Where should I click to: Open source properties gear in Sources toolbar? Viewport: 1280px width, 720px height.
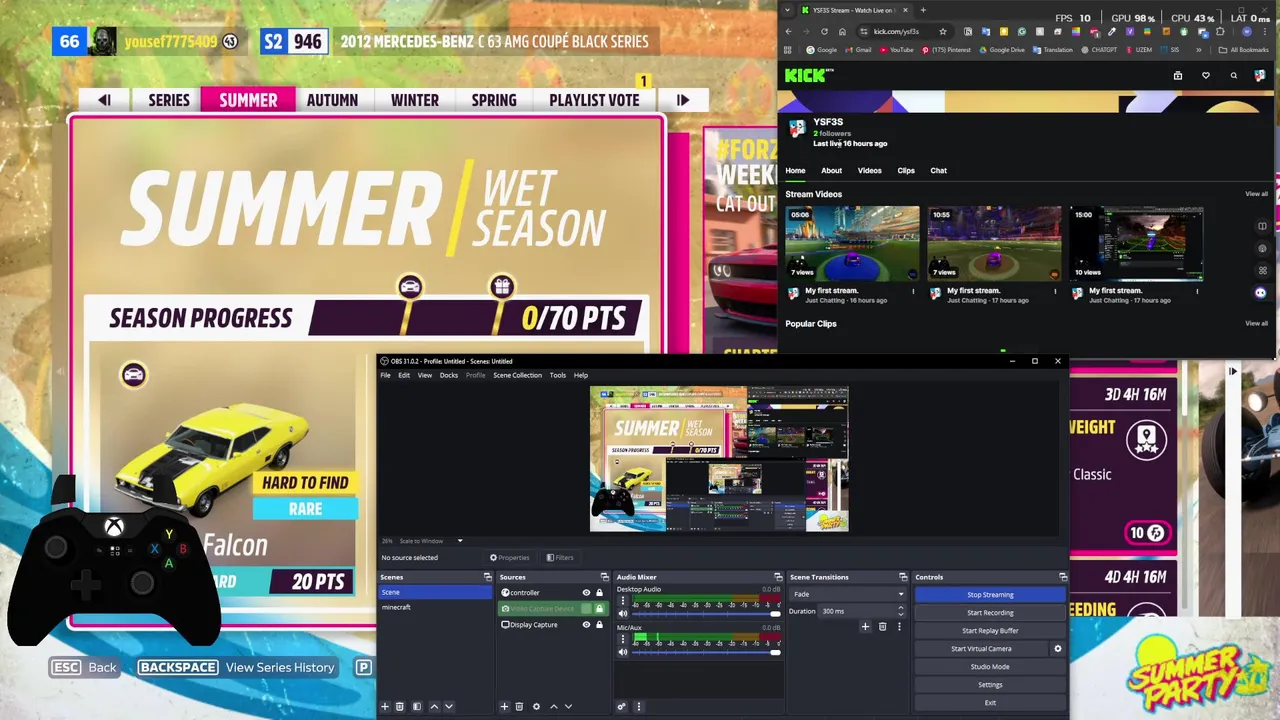536,707
